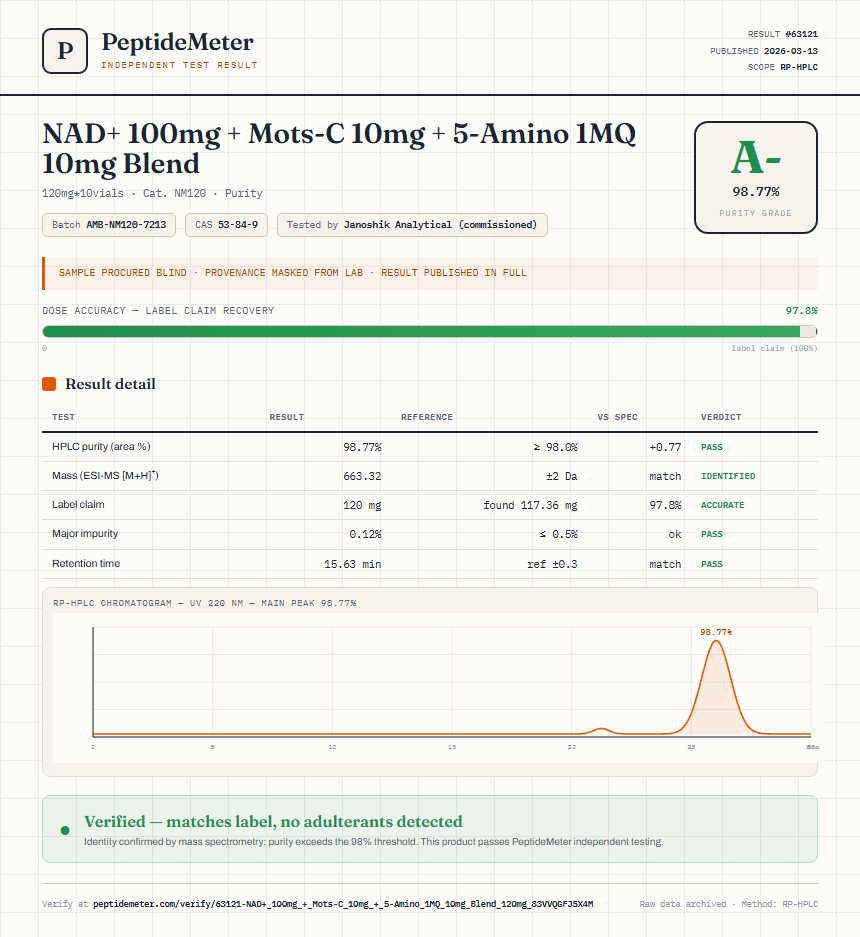Click the PeptideMeter P logo icon
The image size is (860, 937).
pos(65,51)
